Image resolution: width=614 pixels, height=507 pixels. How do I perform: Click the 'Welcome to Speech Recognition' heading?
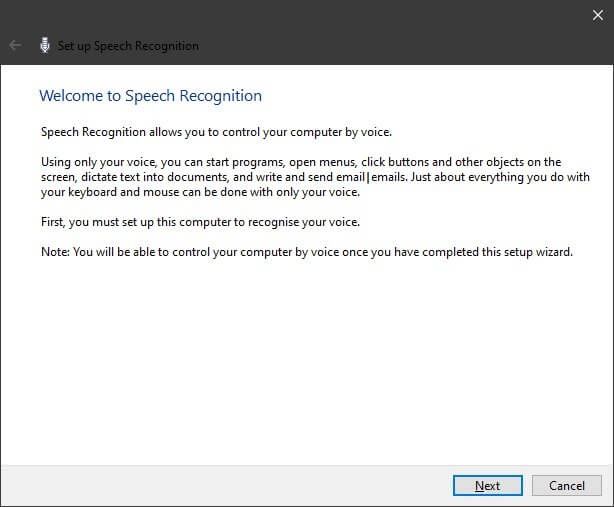150,96
